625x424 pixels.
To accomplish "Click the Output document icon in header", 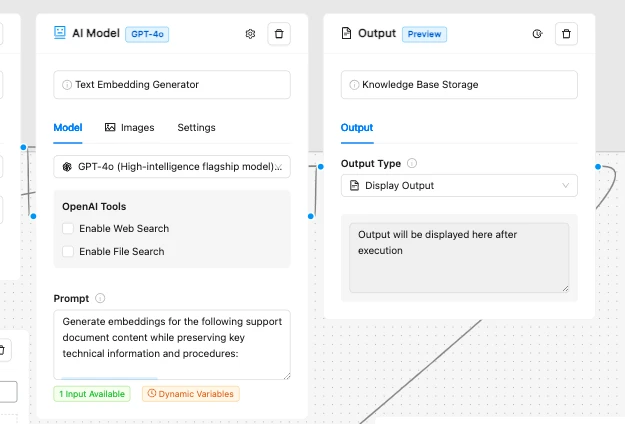I will (347, 33).
